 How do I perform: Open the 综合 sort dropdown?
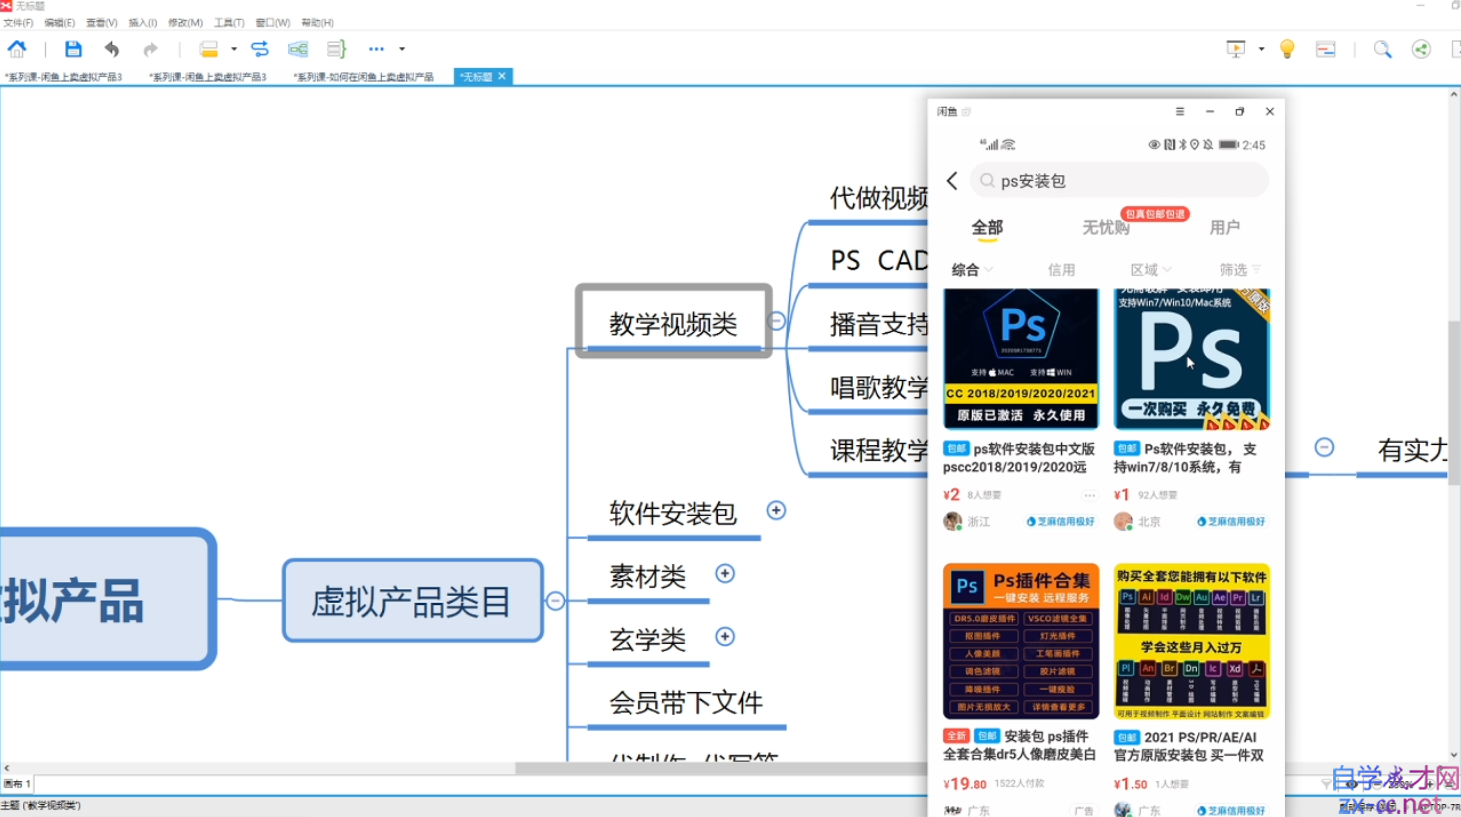click(x=972, y=270)
